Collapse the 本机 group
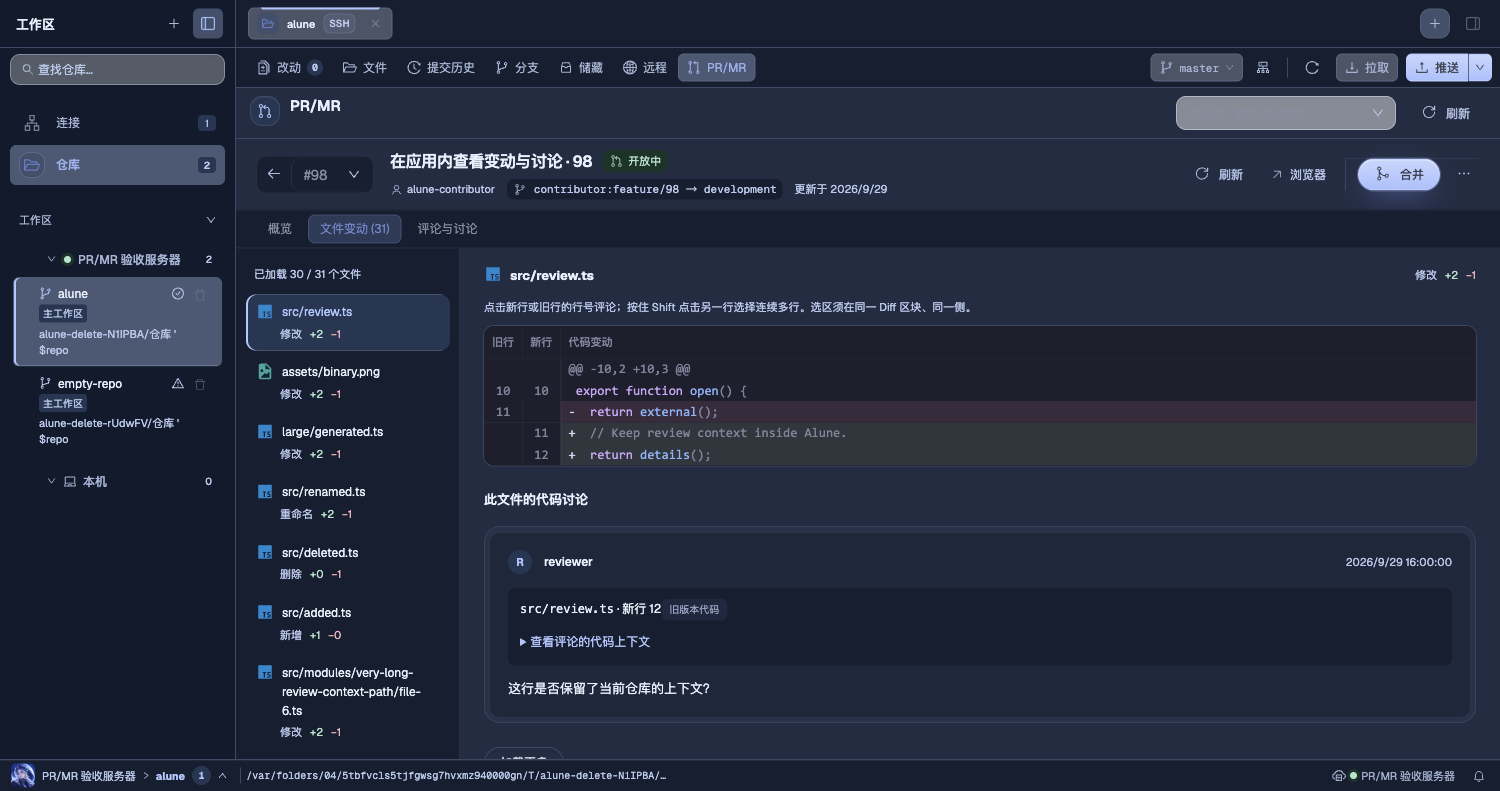The width and height of the screenshot is (1500, 791). 51,482
